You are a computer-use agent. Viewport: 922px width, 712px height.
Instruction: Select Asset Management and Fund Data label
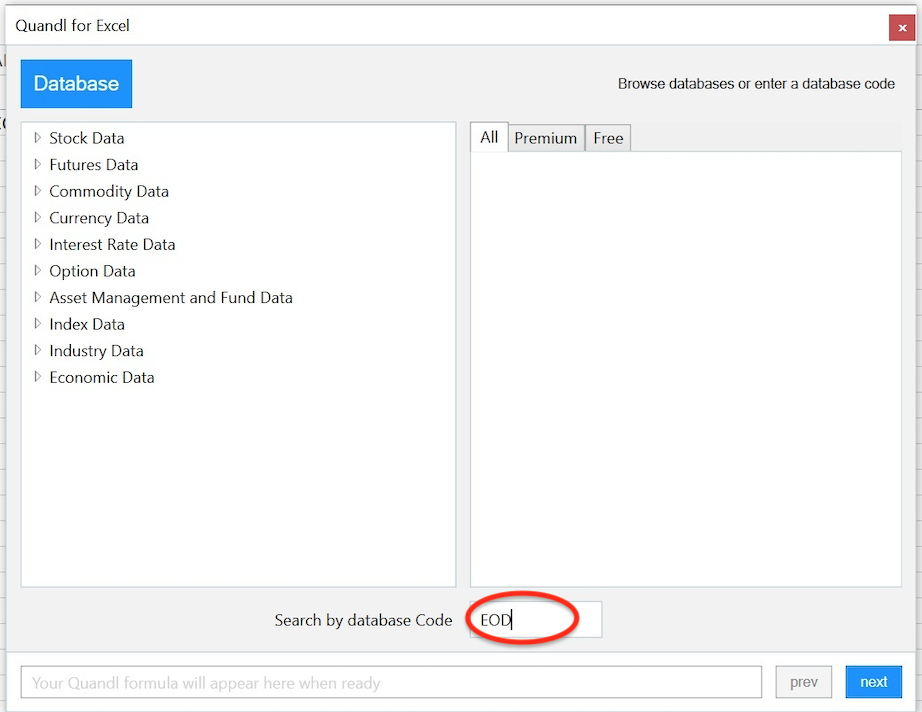(171, 298)
